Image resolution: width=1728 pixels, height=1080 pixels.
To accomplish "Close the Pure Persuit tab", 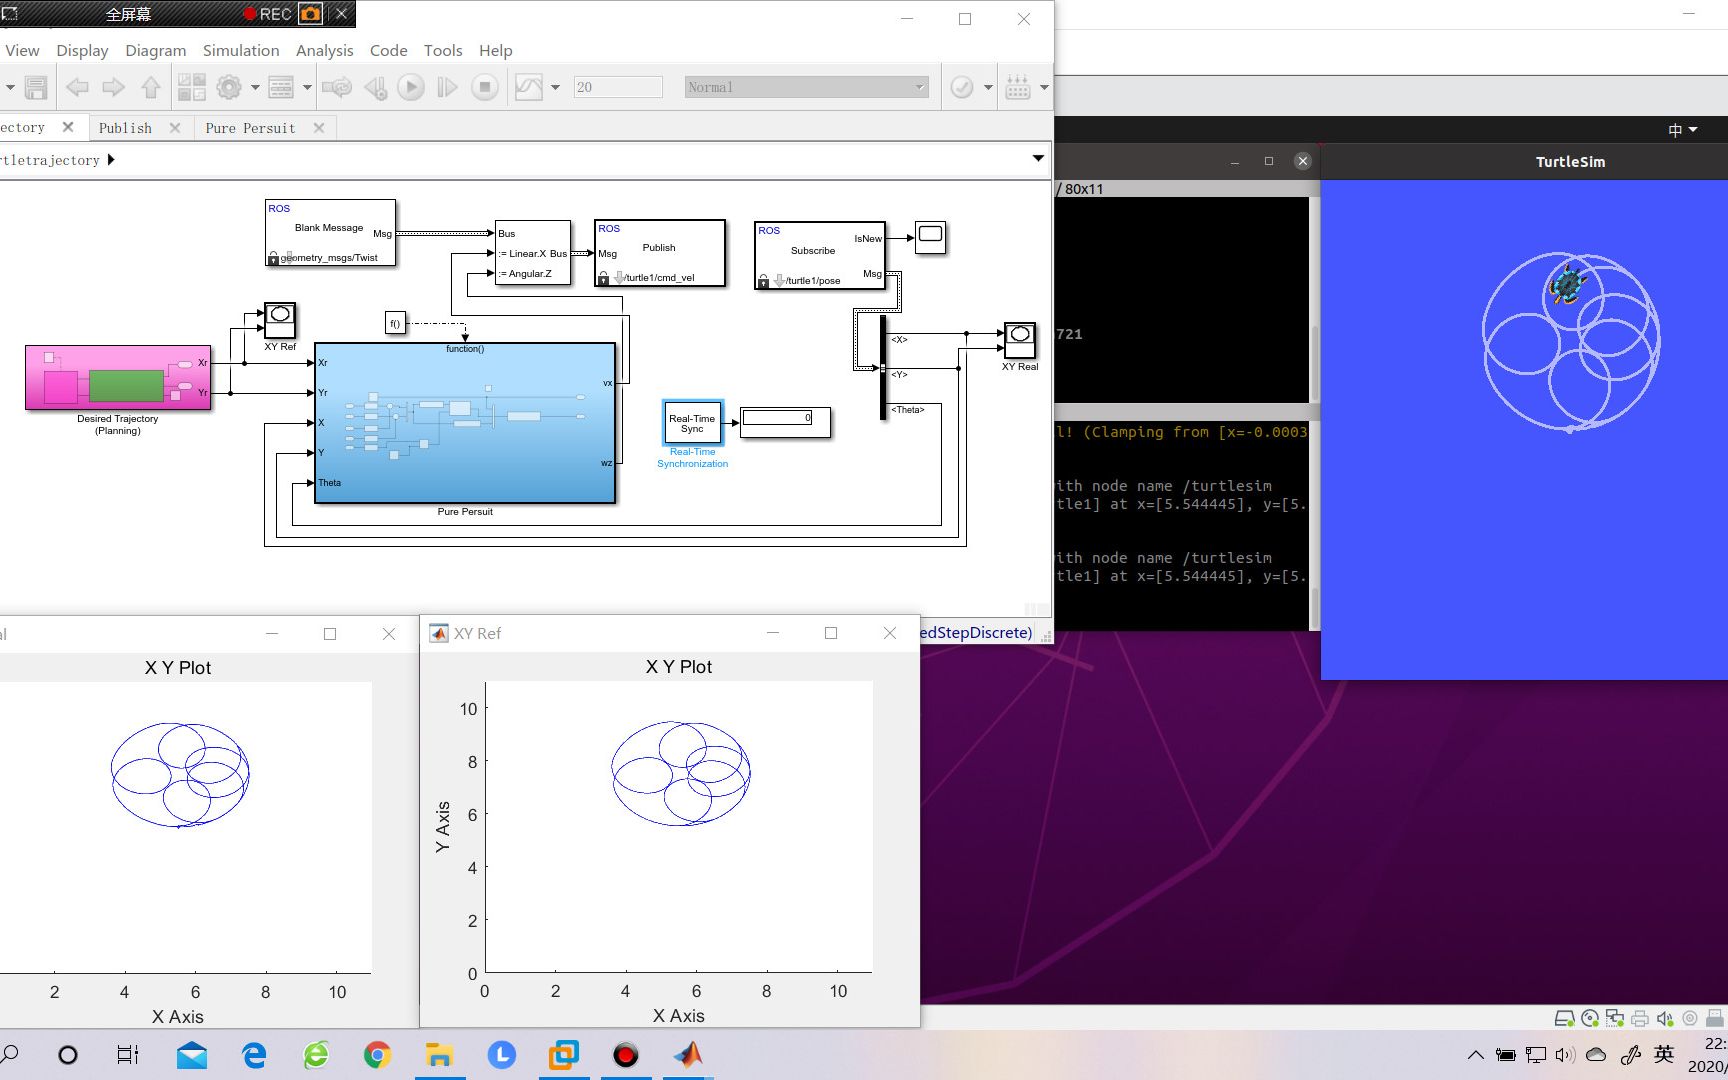I will point(319,128).
